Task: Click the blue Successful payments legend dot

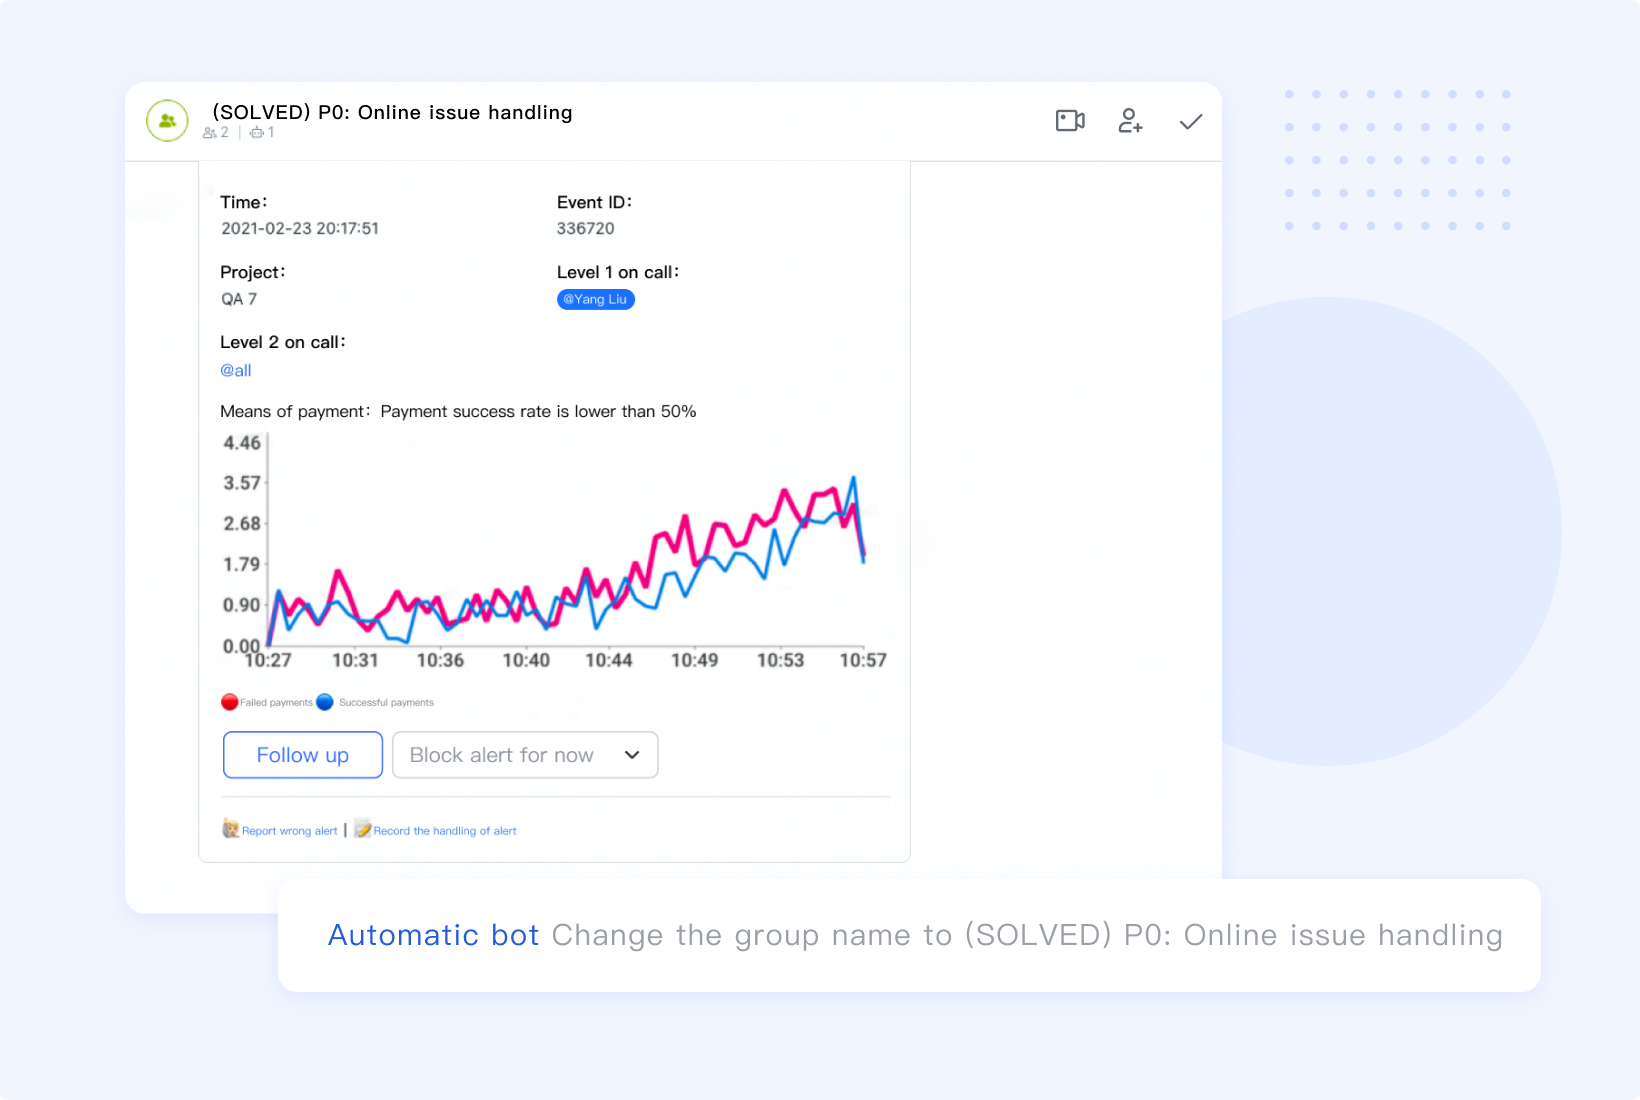Action: 325,702
